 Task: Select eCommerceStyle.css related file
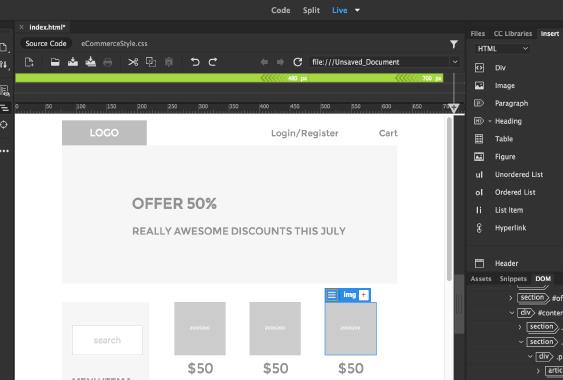(114, 43)
